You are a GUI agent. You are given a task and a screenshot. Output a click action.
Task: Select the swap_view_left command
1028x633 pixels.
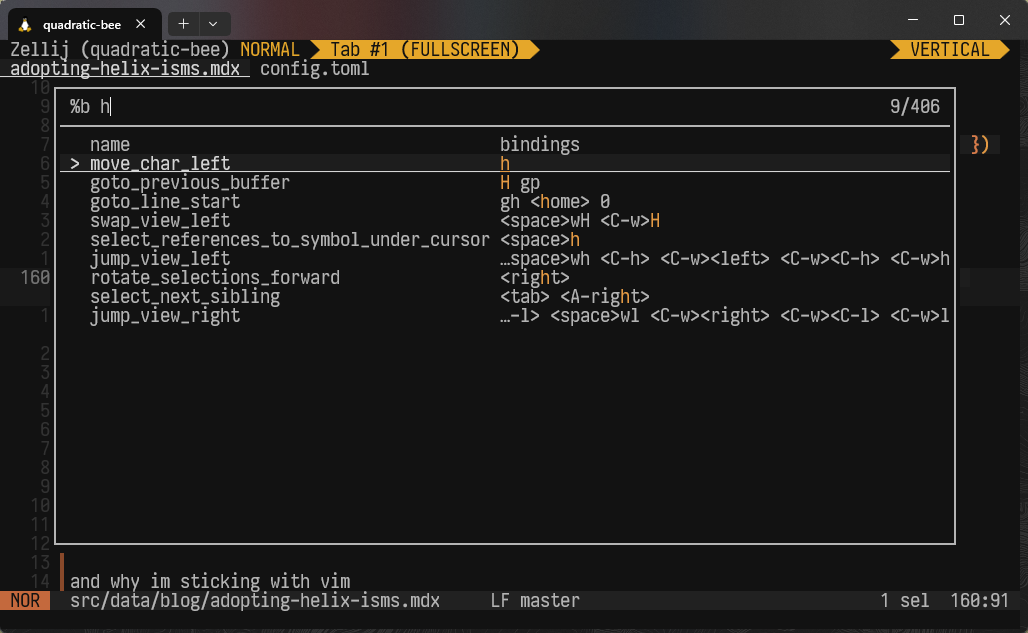point(505,220)
